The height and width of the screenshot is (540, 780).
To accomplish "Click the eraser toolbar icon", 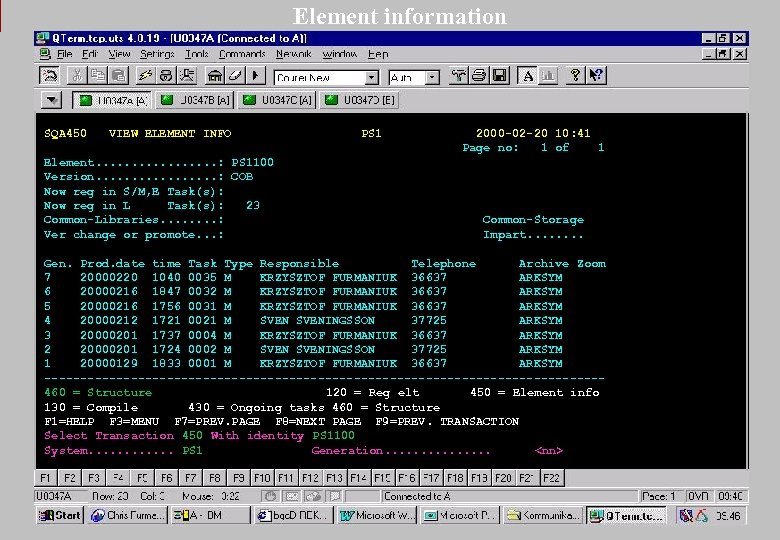I will pos(235,76).
